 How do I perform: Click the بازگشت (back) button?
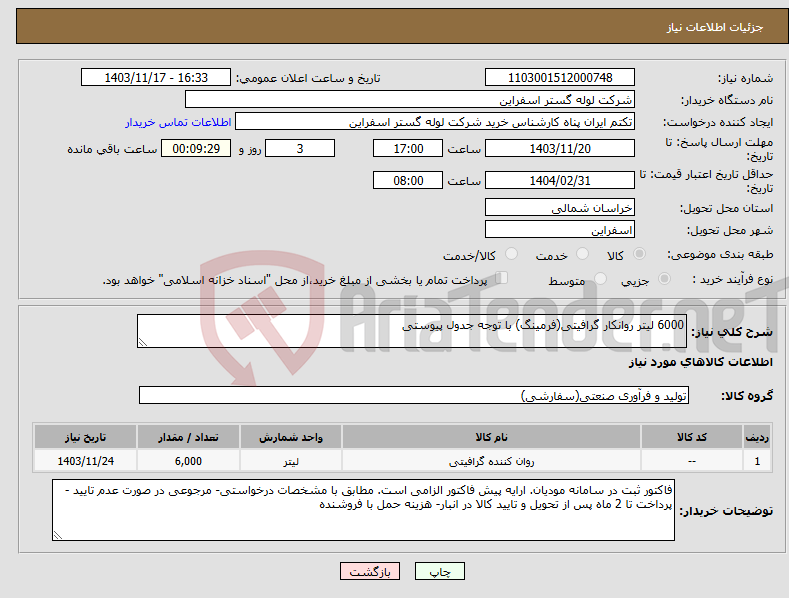pyautogui.click(x=370, y=572)
